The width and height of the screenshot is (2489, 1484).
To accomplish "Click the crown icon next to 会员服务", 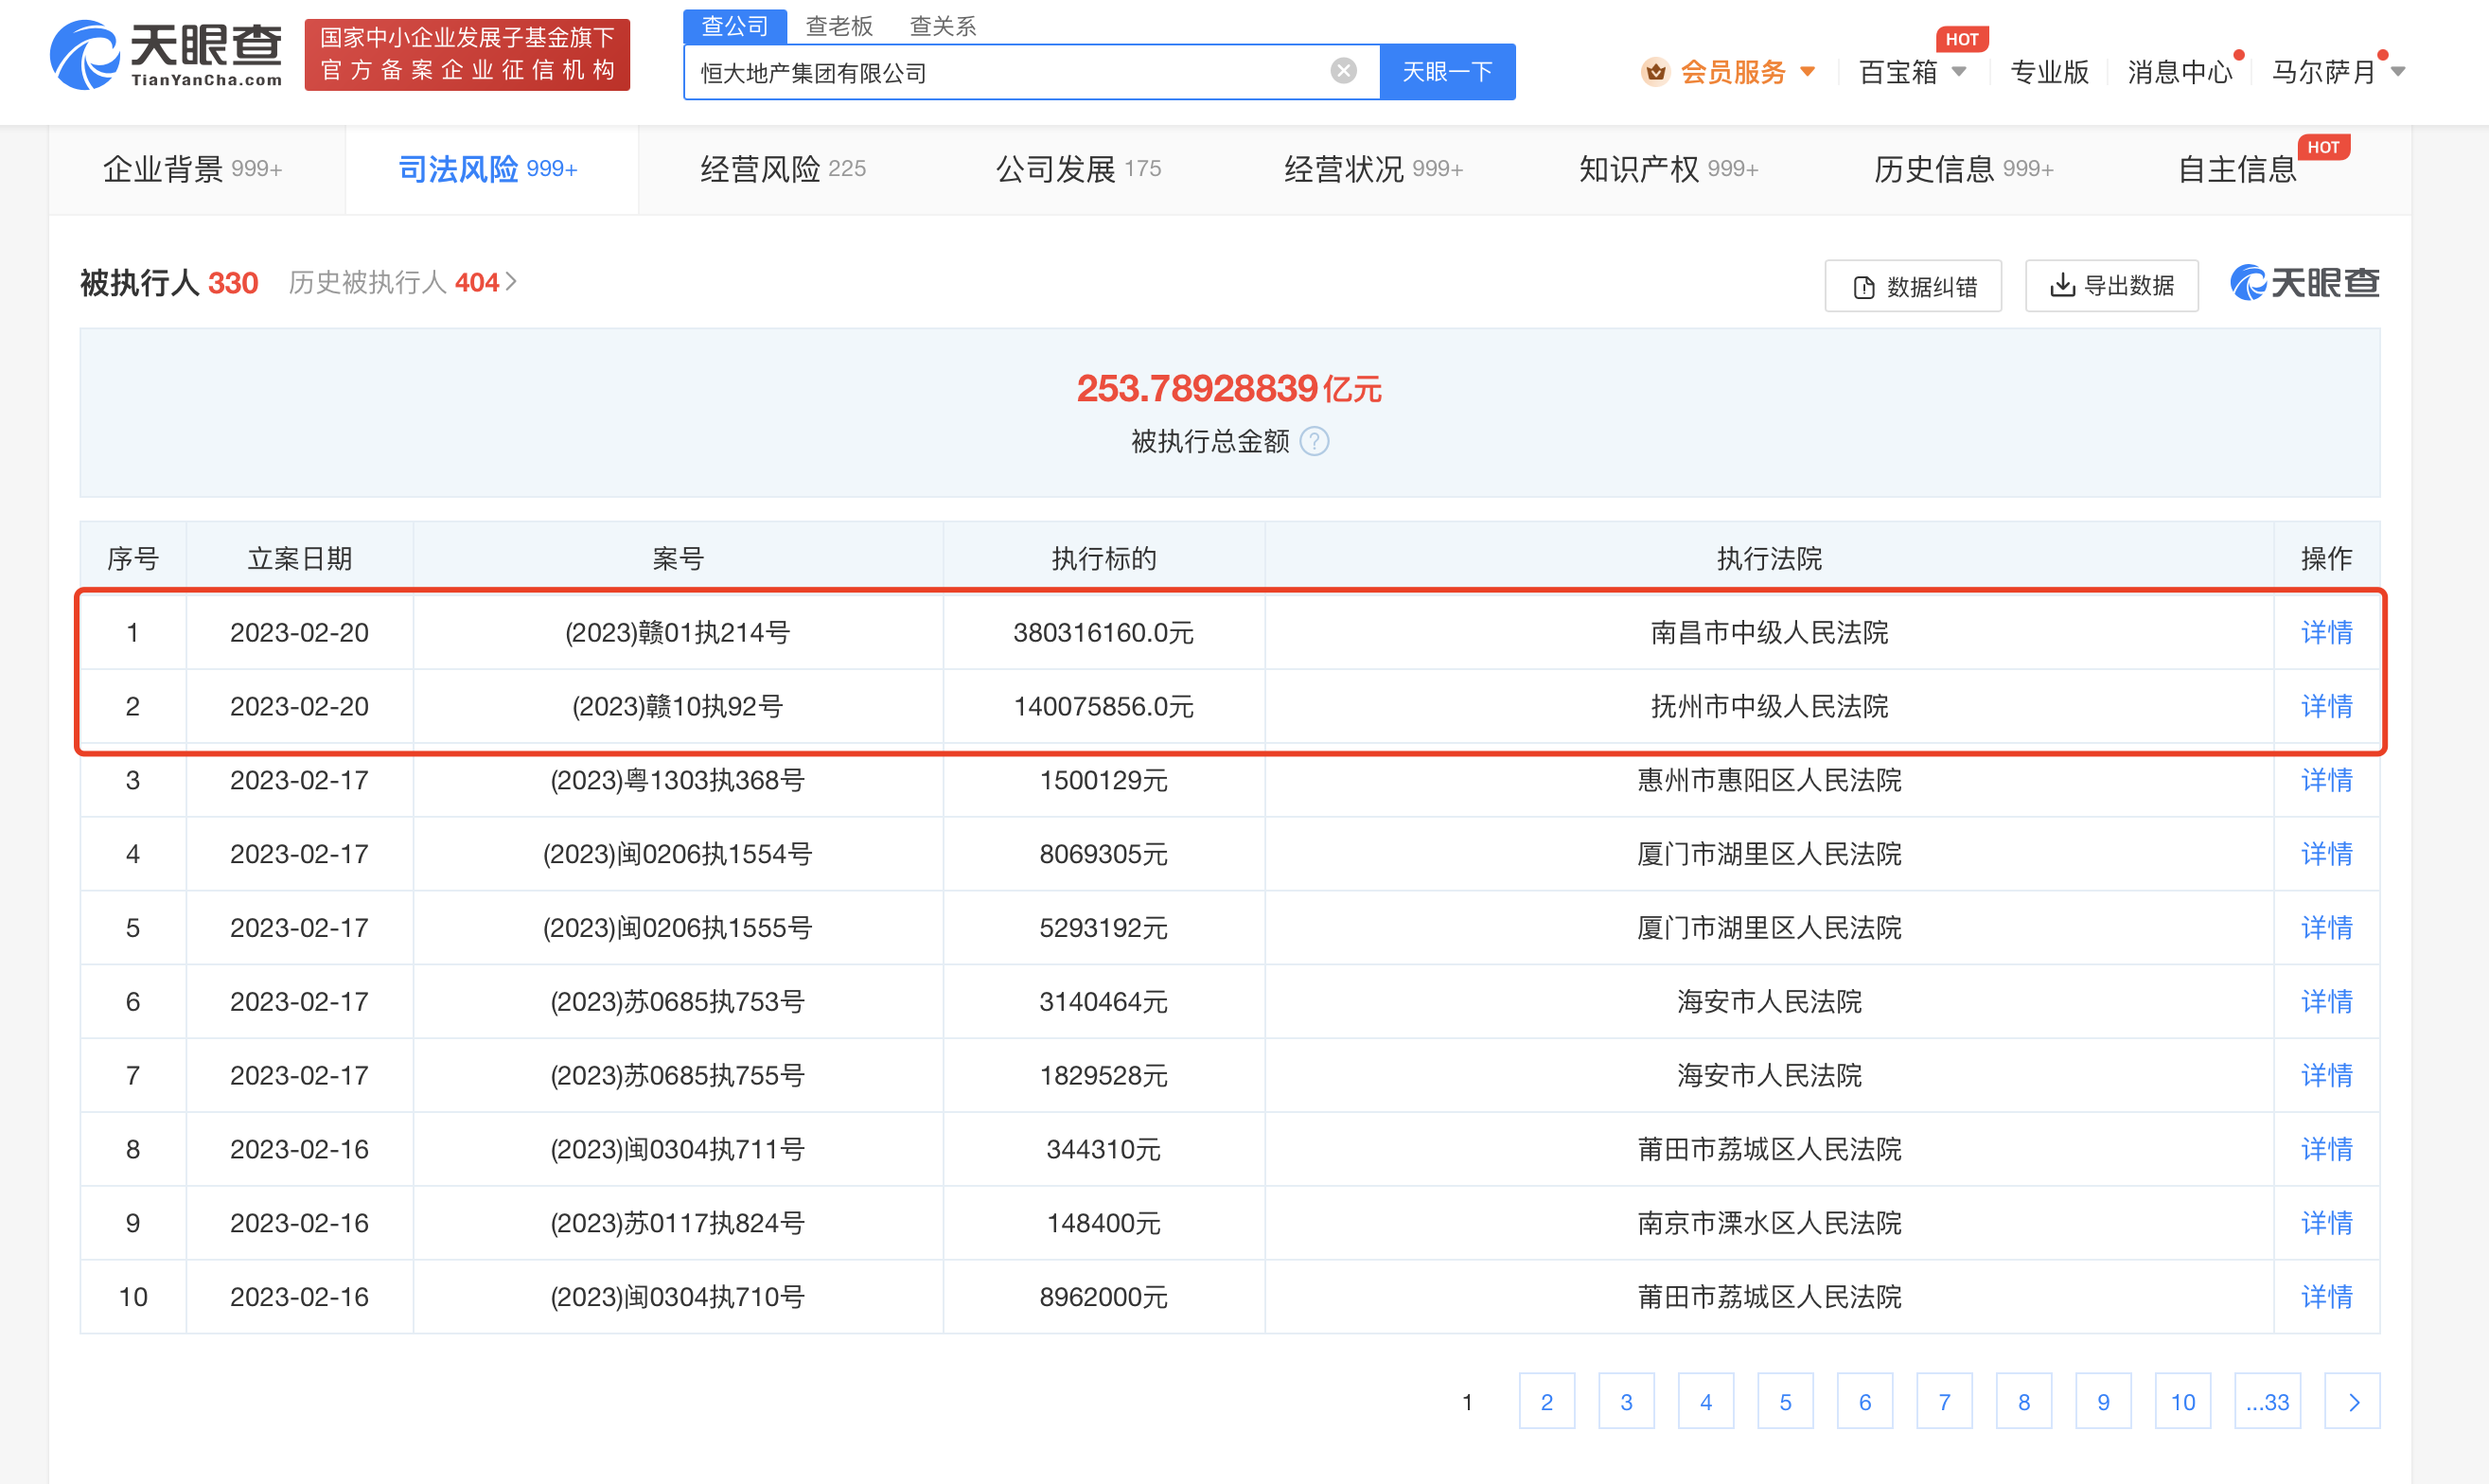I will [1655, 72].
